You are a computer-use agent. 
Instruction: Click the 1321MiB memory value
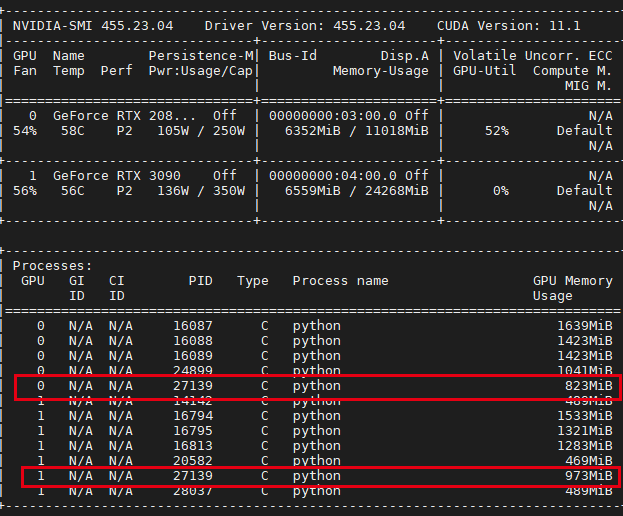(x=585, y=431)
